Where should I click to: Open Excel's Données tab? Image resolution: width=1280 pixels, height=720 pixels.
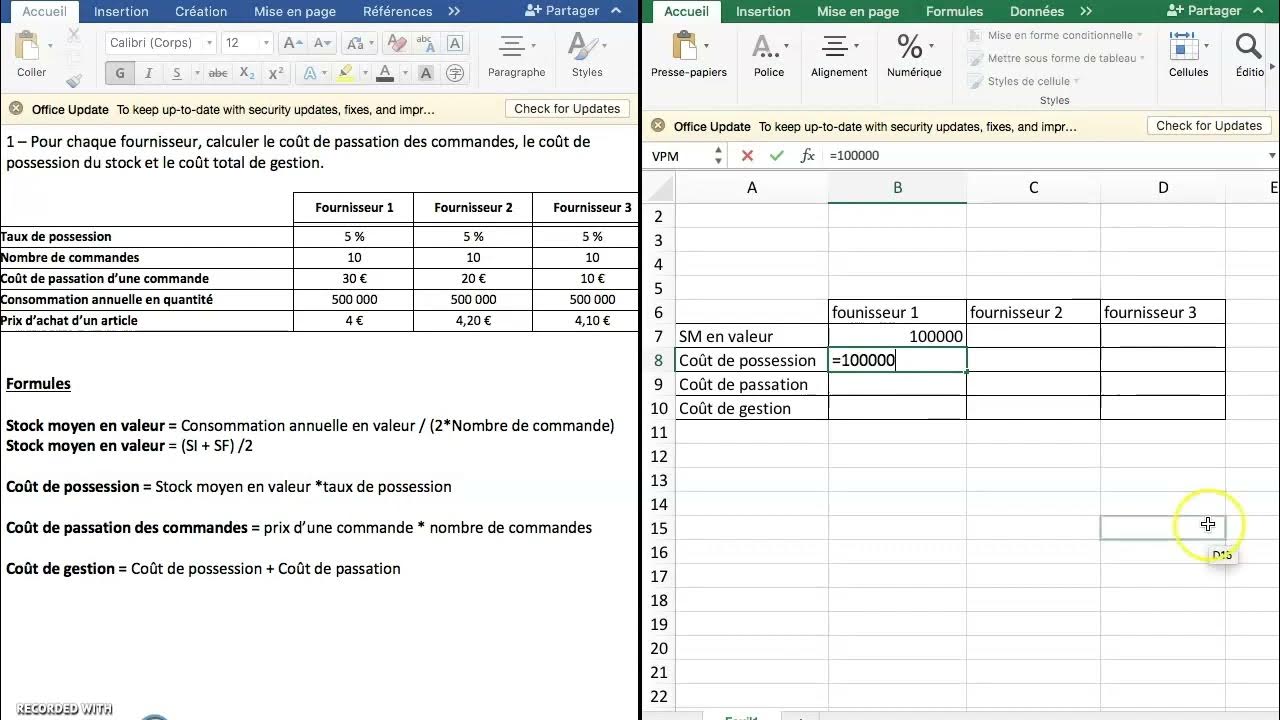(x=1037, y=11)
